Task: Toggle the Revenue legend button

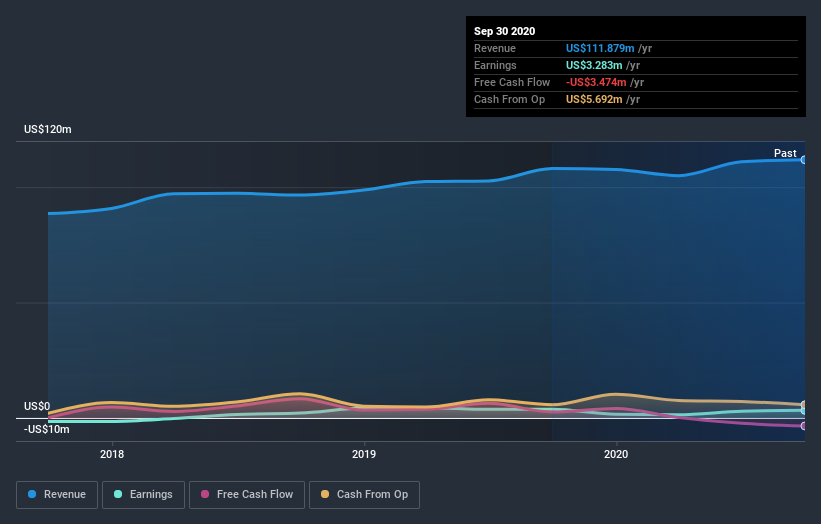Action: point(57,495)
